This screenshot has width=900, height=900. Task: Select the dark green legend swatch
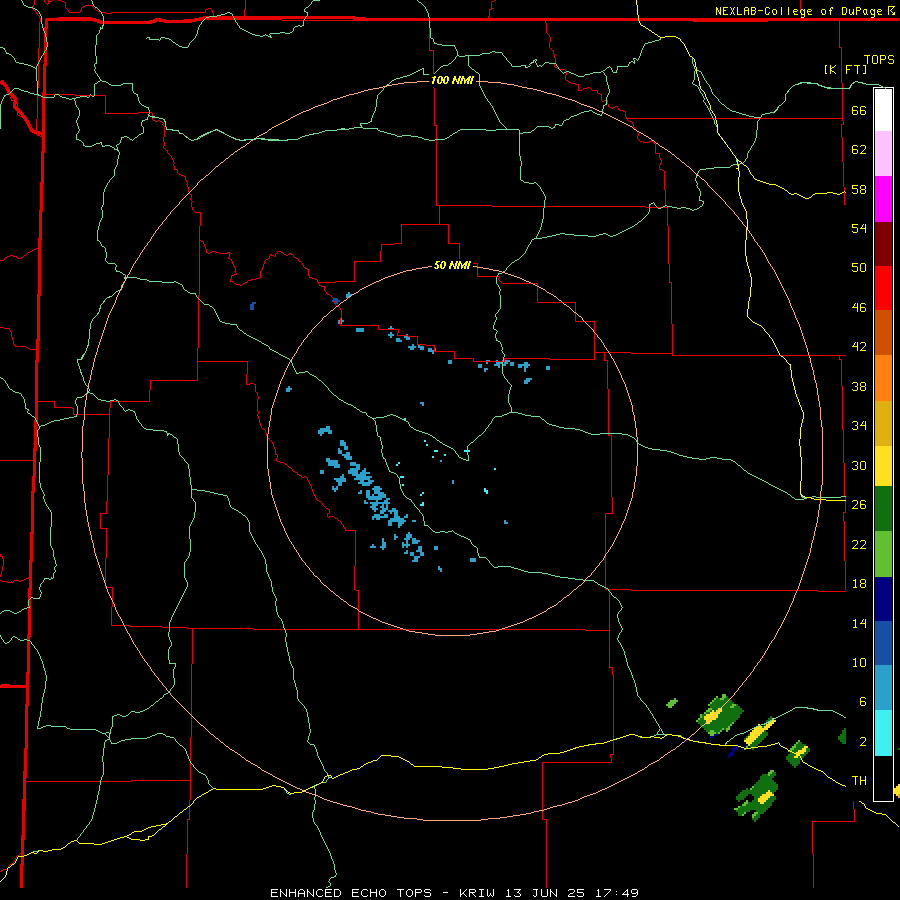point(883,509)
